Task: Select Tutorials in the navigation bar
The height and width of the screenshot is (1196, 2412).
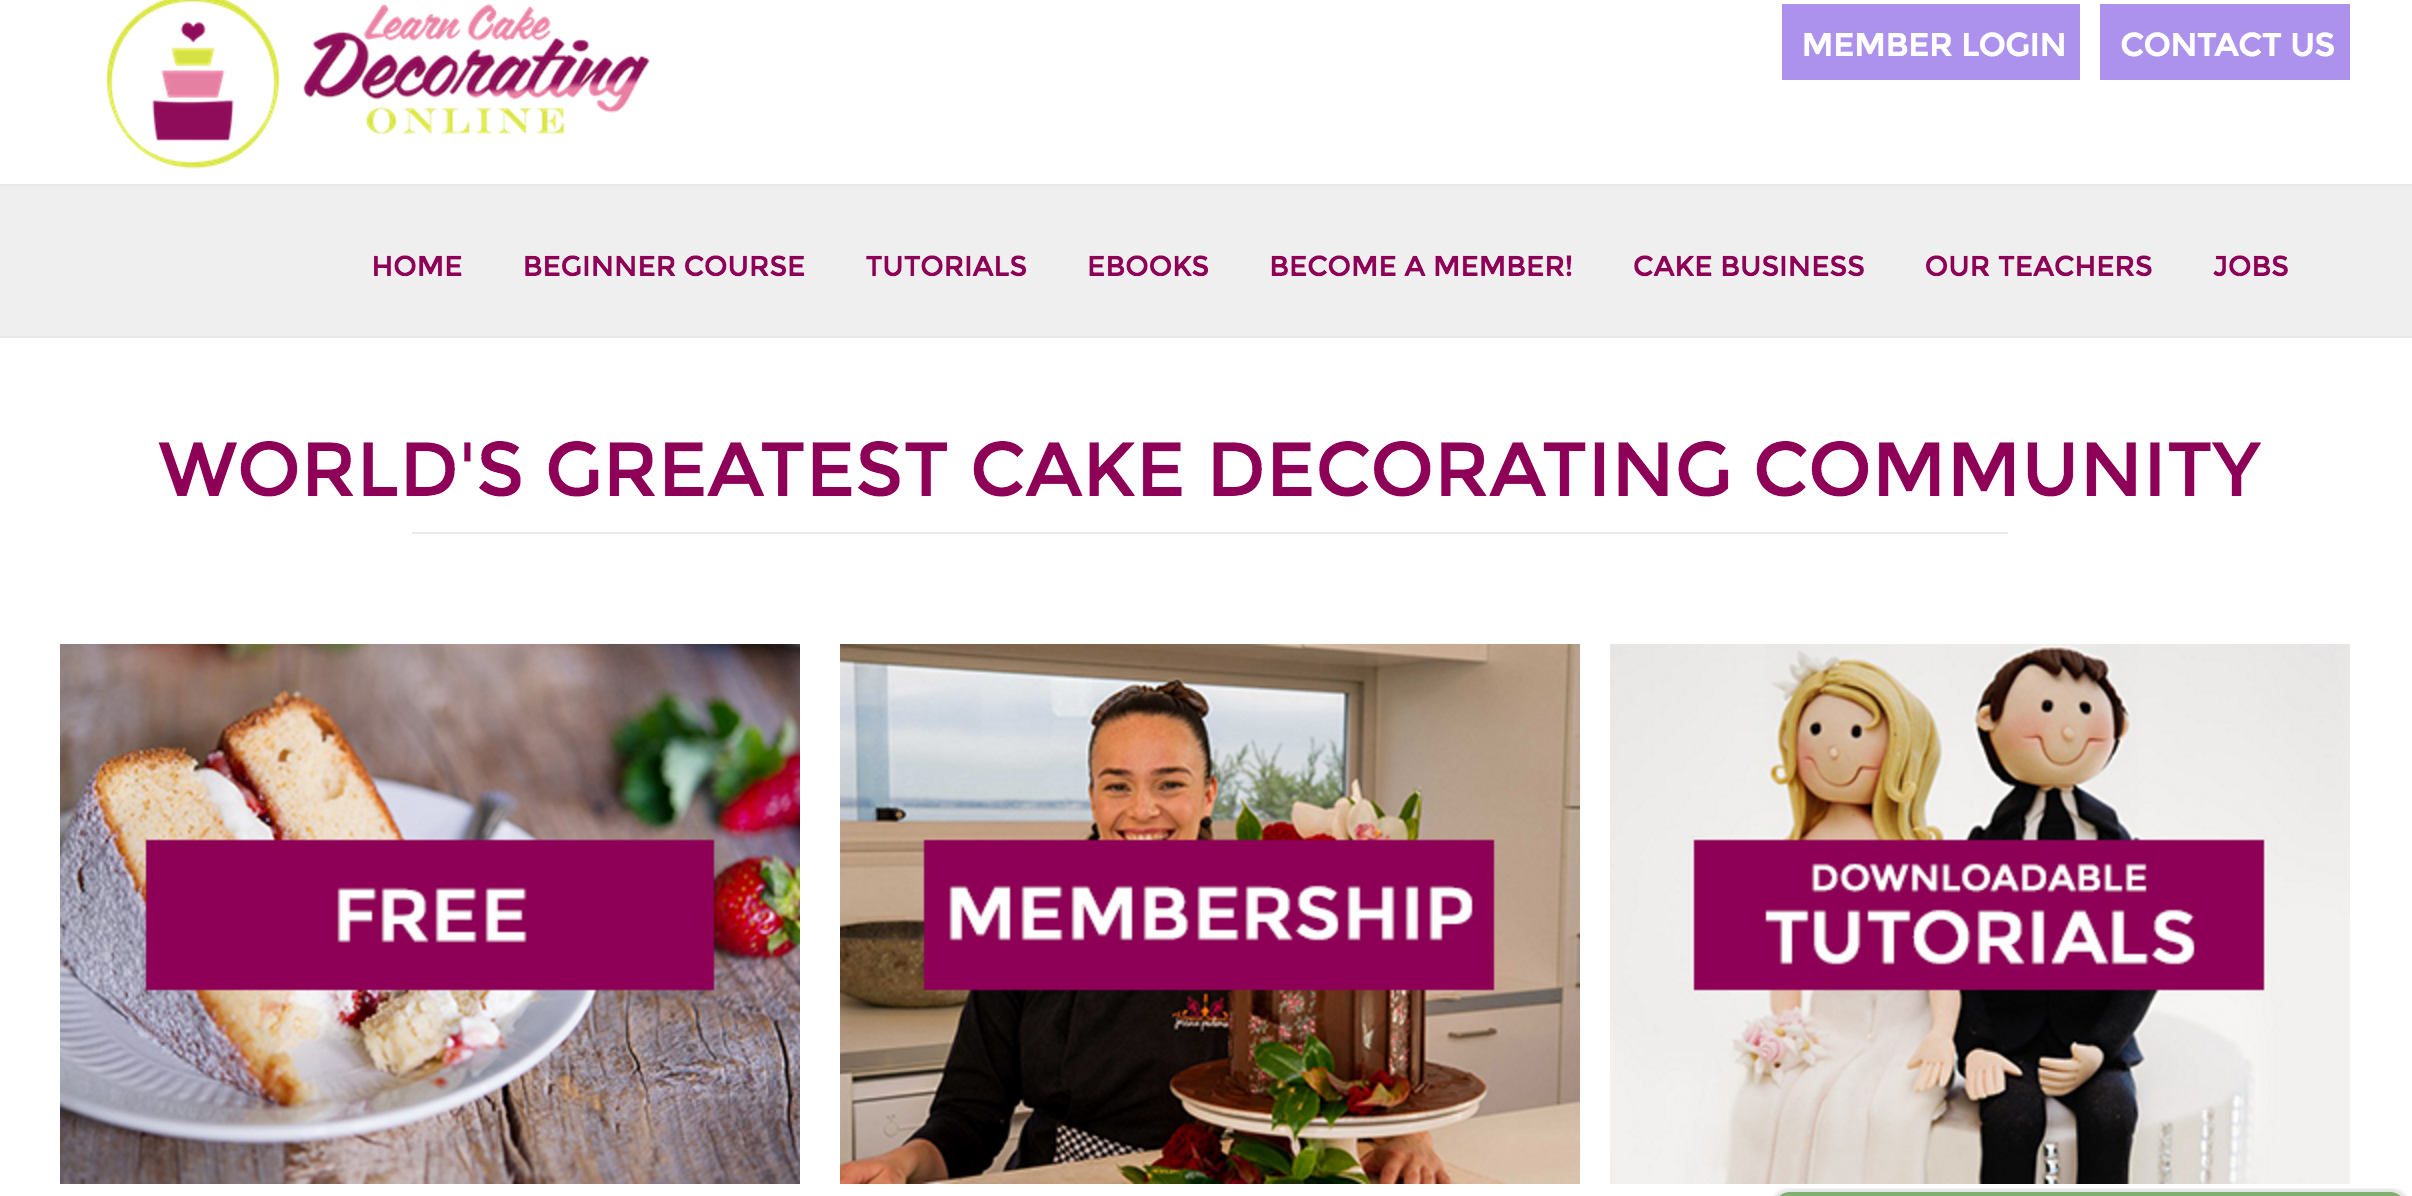Action: [x=946, y=266]
